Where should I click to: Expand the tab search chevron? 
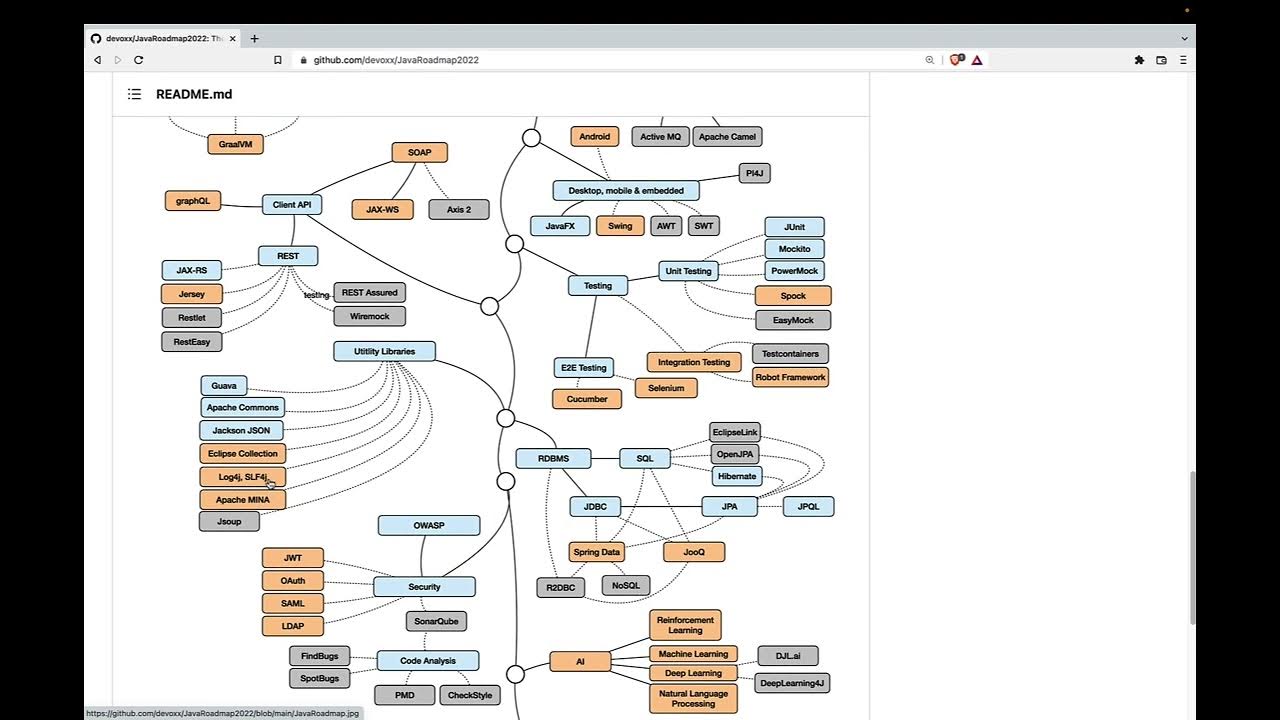[x=1184, y=38]
